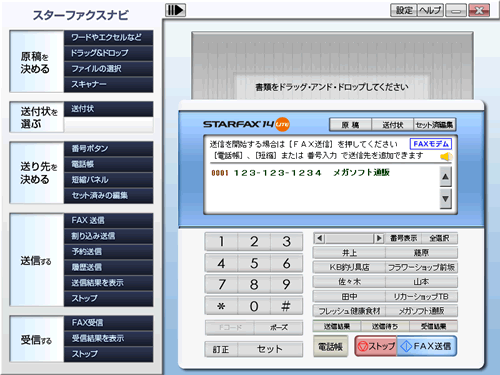Click the ポーズ pause key
Viewport: 500px width, 375px height.
click(278, 328)
